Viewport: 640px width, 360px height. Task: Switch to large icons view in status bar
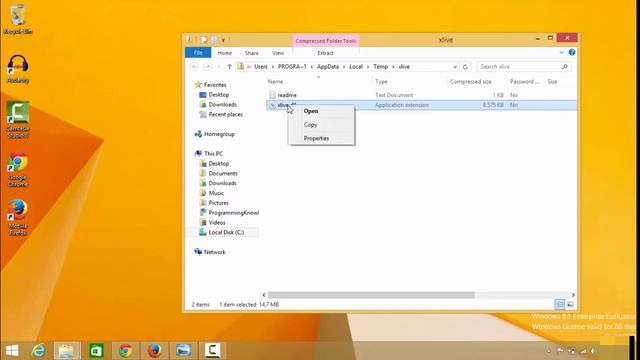(x=570, y=304)
